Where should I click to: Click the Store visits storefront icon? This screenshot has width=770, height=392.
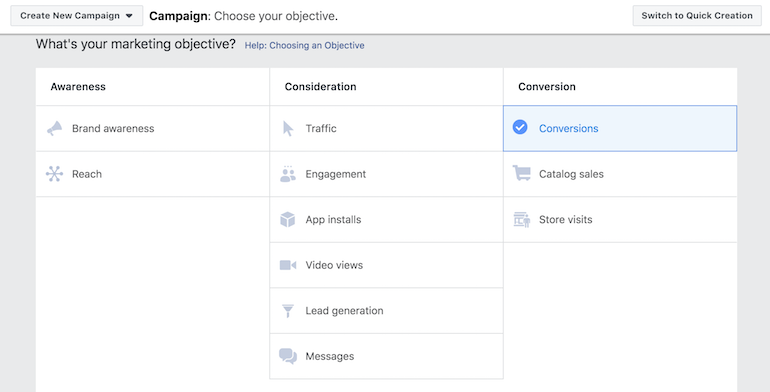522,220
